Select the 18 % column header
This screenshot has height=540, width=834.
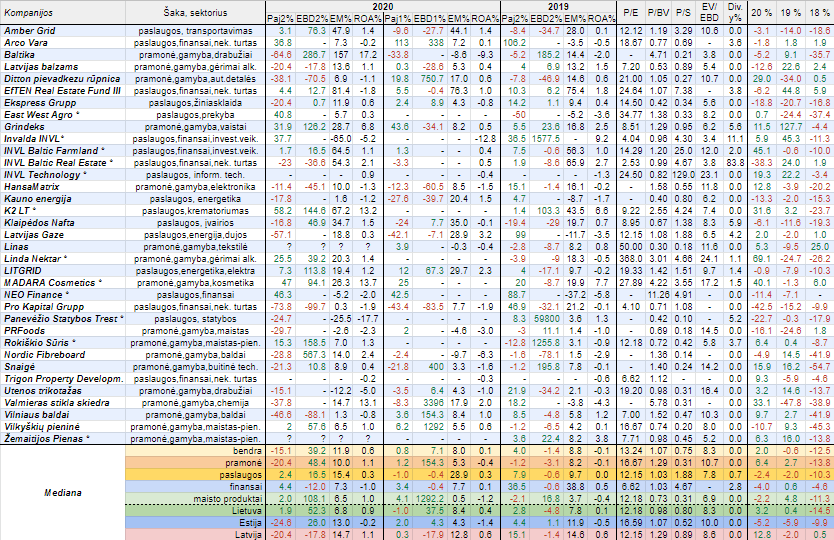819,12
